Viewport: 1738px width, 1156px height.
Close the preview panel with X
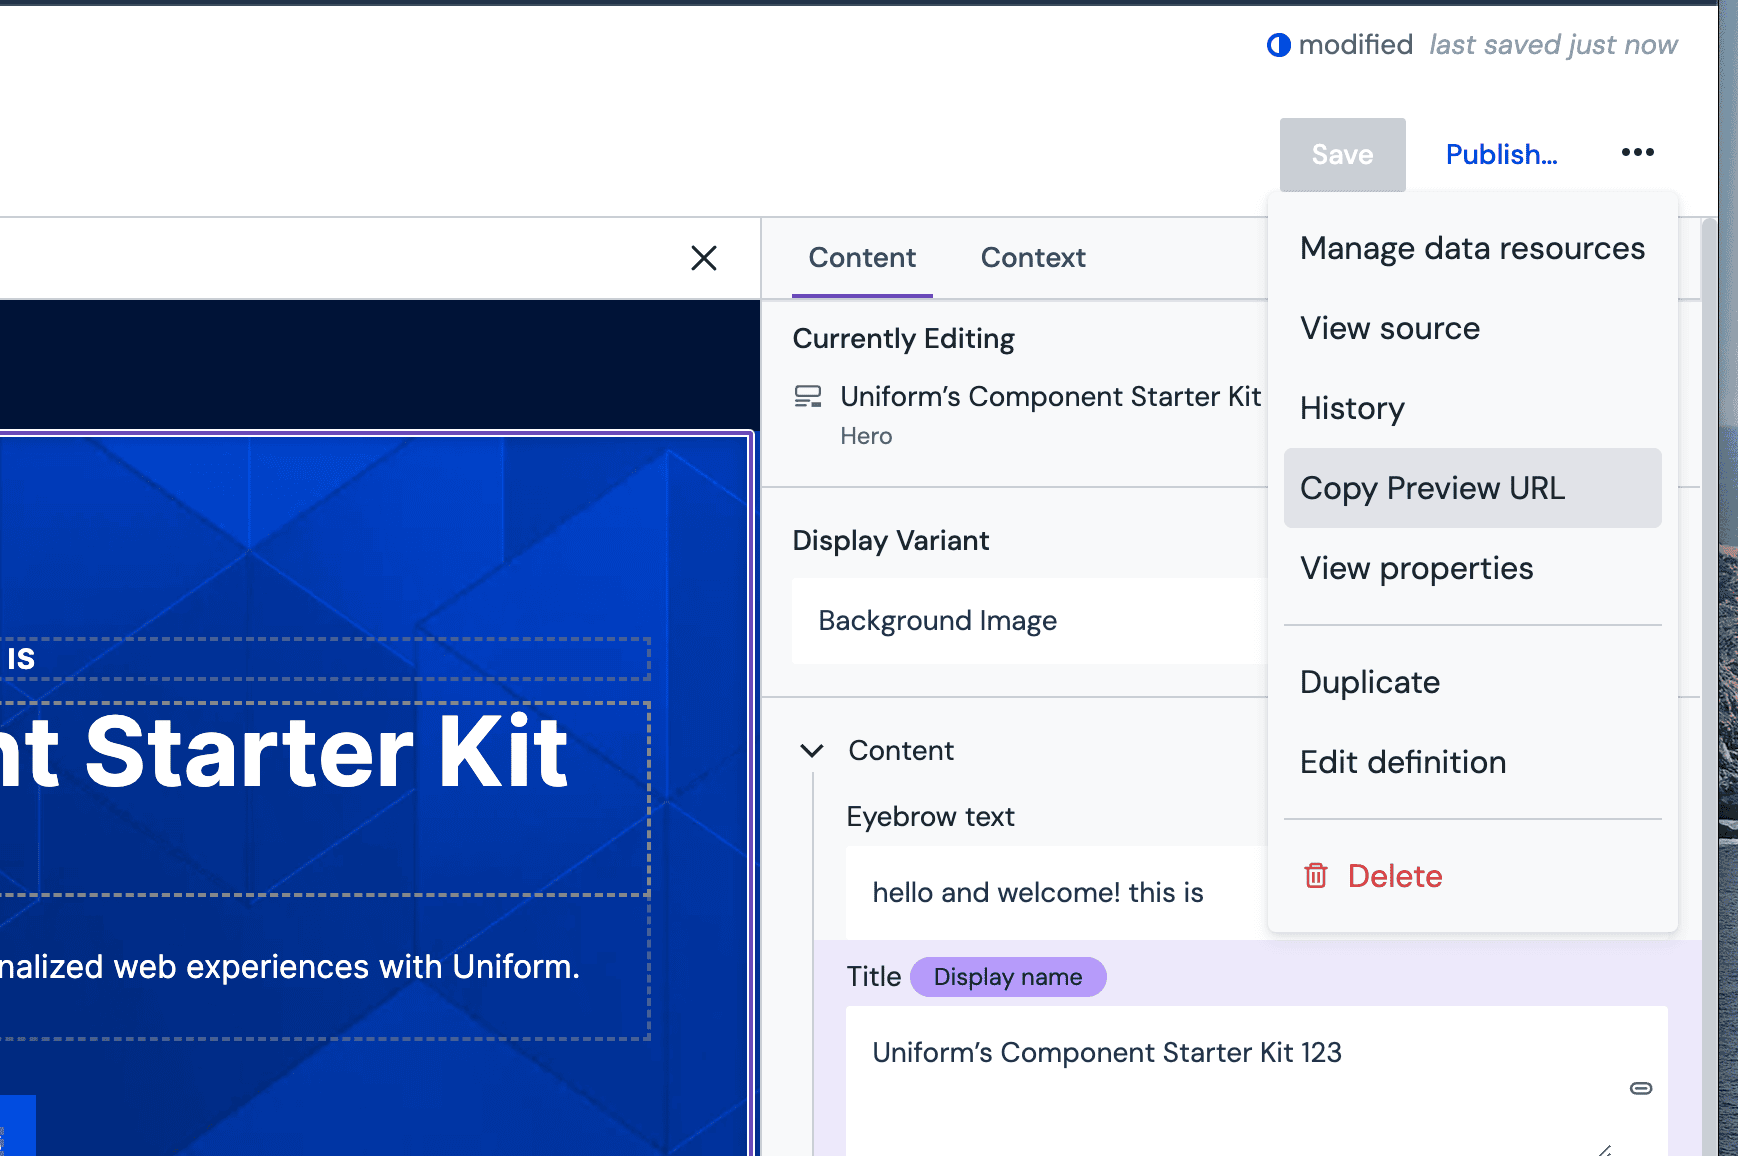pos(704,258)
